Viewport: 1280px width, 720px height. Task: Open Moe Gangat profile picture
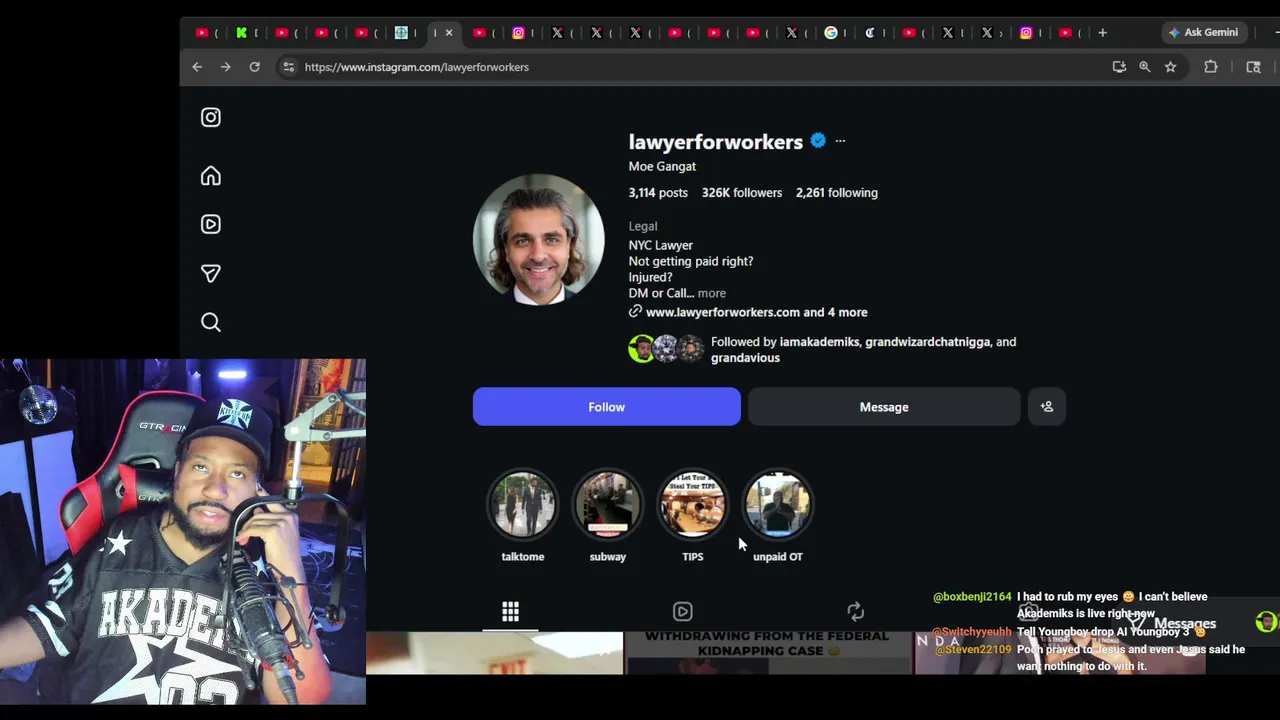539,240
